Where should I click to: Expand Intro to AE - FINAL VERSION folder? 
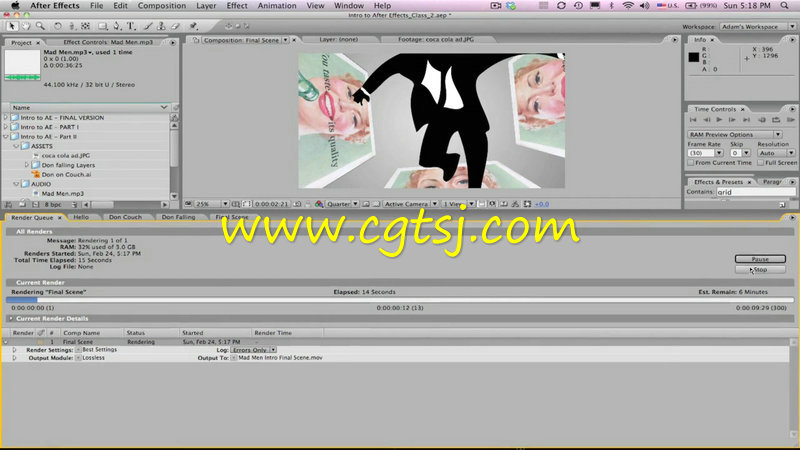pyautogui.click(x=6, y=117)
